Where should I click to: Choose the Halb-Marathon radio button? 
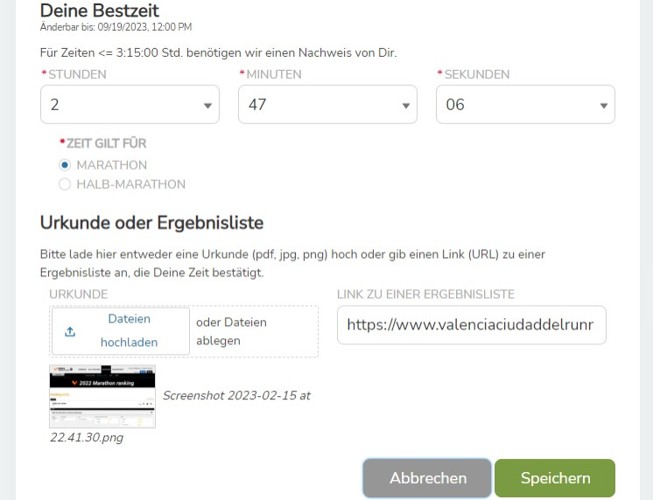65,184
